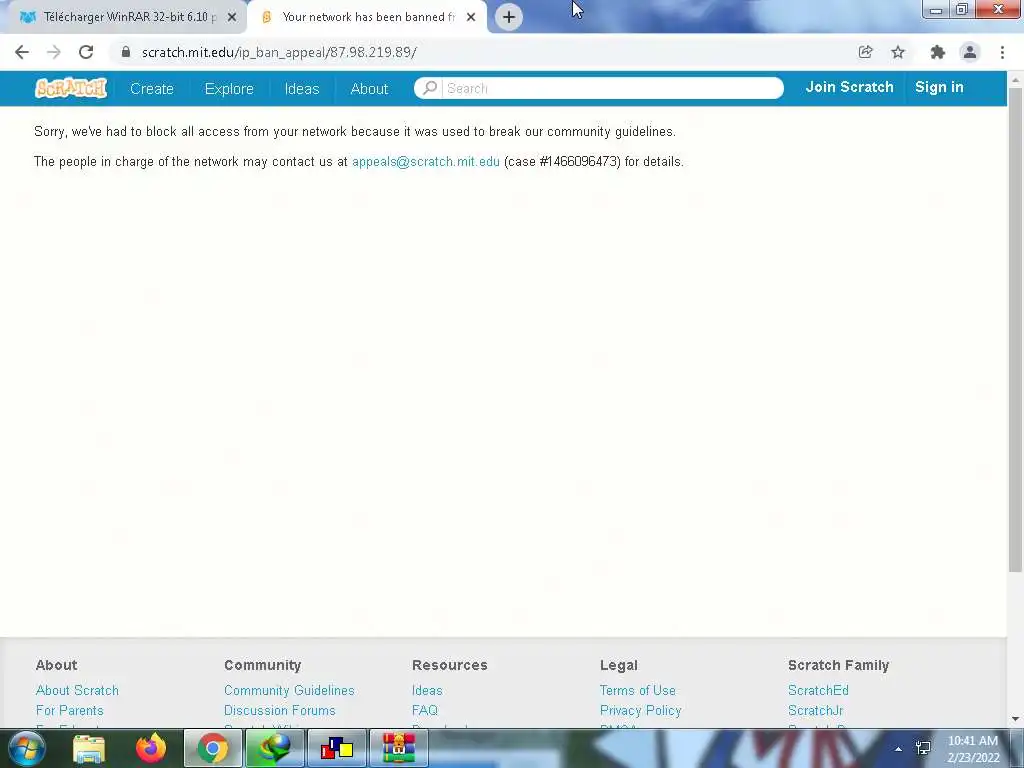Click the scrollbar up arrow
This screenshot has width=1024, height=768.
click(1015, 80)
